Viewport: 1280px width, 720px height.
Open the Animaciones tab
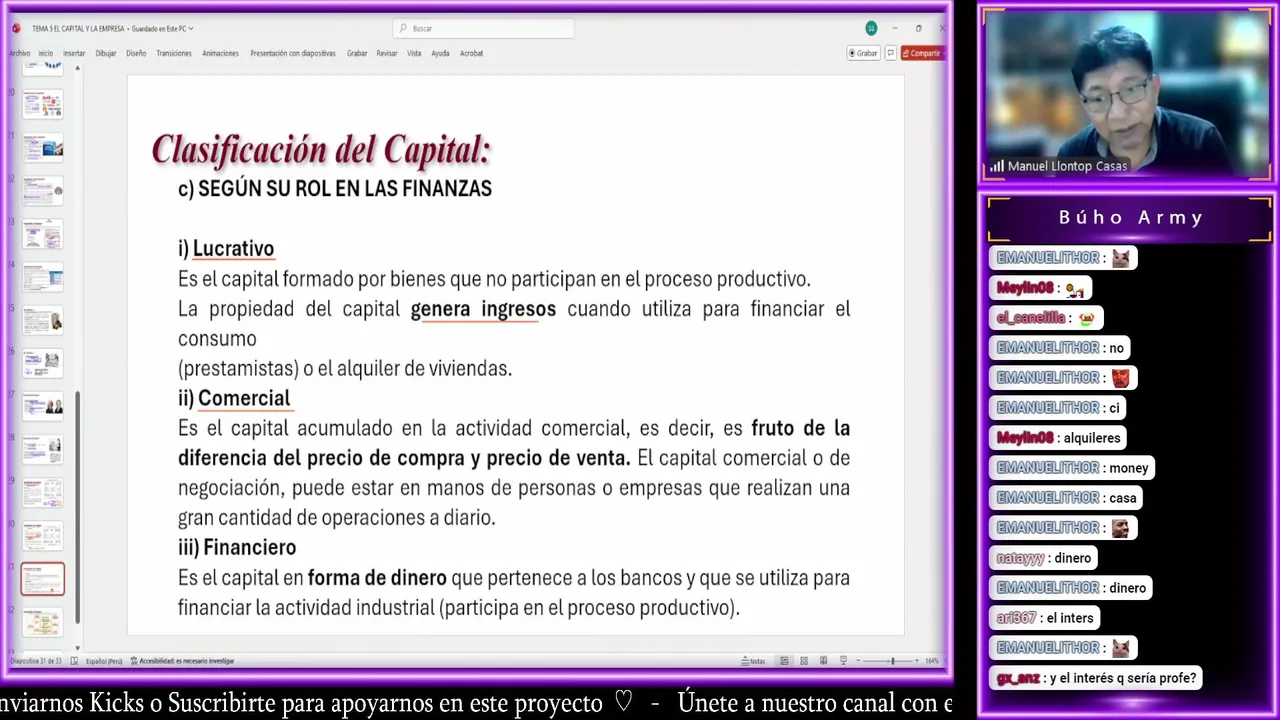[x=220, y=53]
